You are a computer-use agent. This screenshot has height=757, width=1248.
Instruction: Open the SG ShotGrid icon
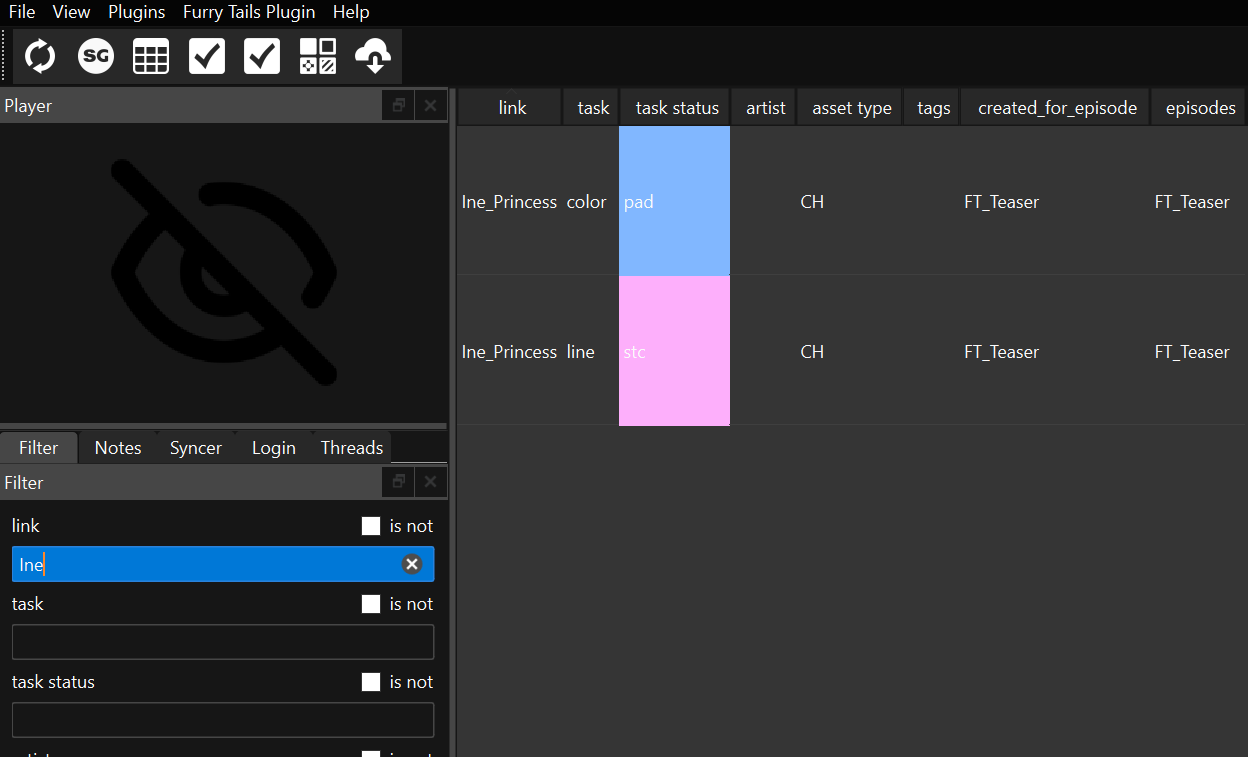tap(96, 56)
